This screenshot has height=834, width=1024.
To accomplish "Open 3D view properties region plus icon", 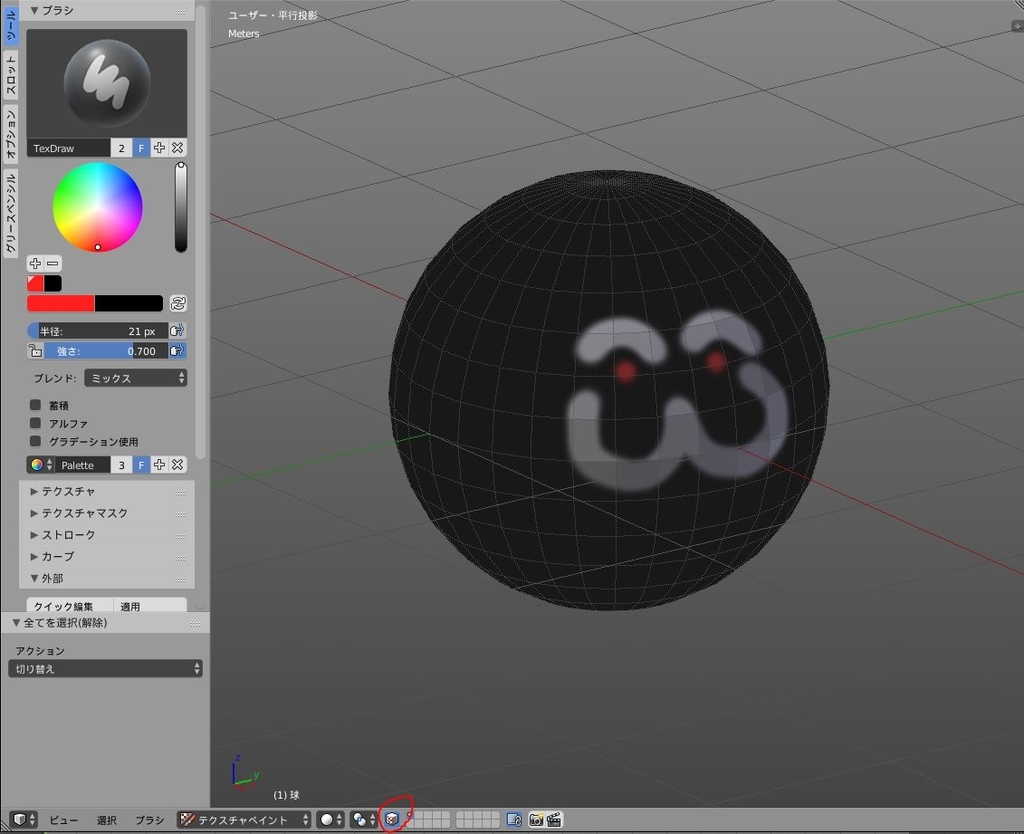I will coord(1017,26).
